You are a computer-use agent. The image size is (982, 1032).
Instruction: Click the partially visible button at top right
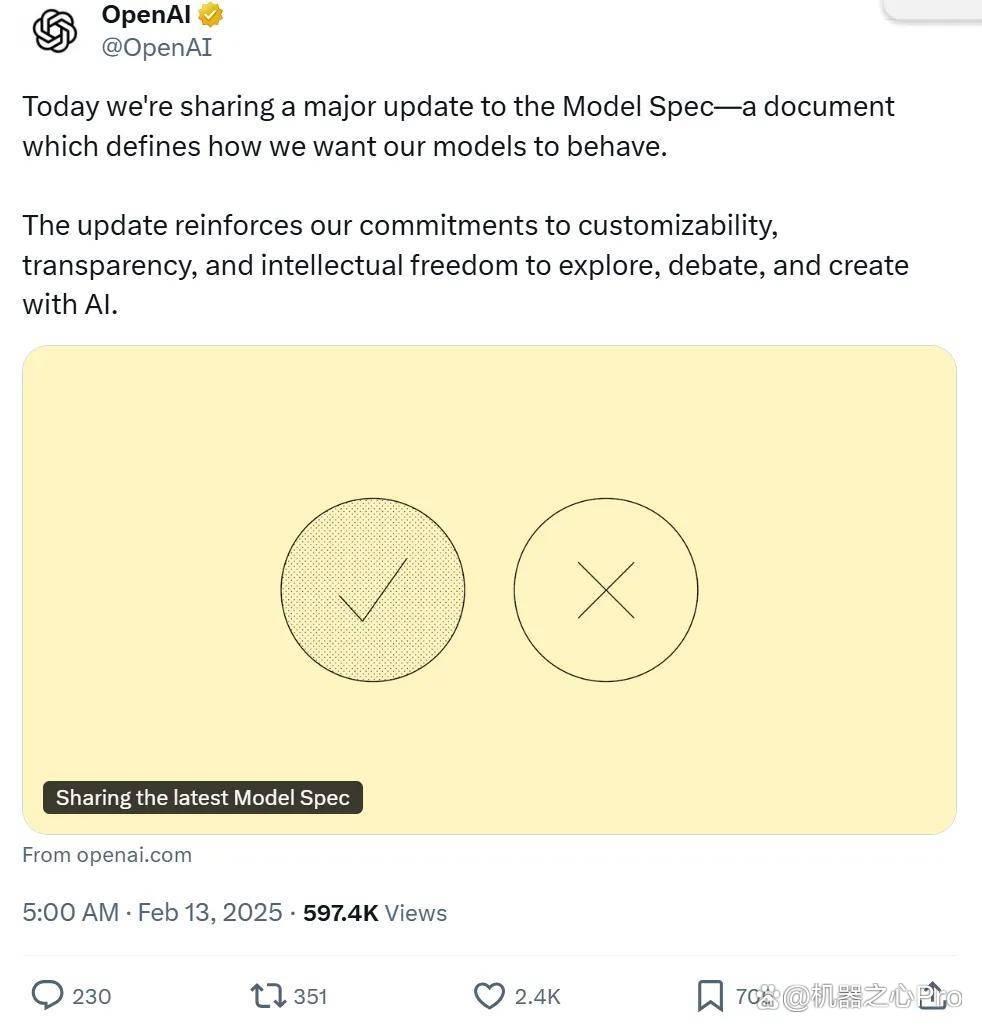pyautogui.click(x=931, y=10)
